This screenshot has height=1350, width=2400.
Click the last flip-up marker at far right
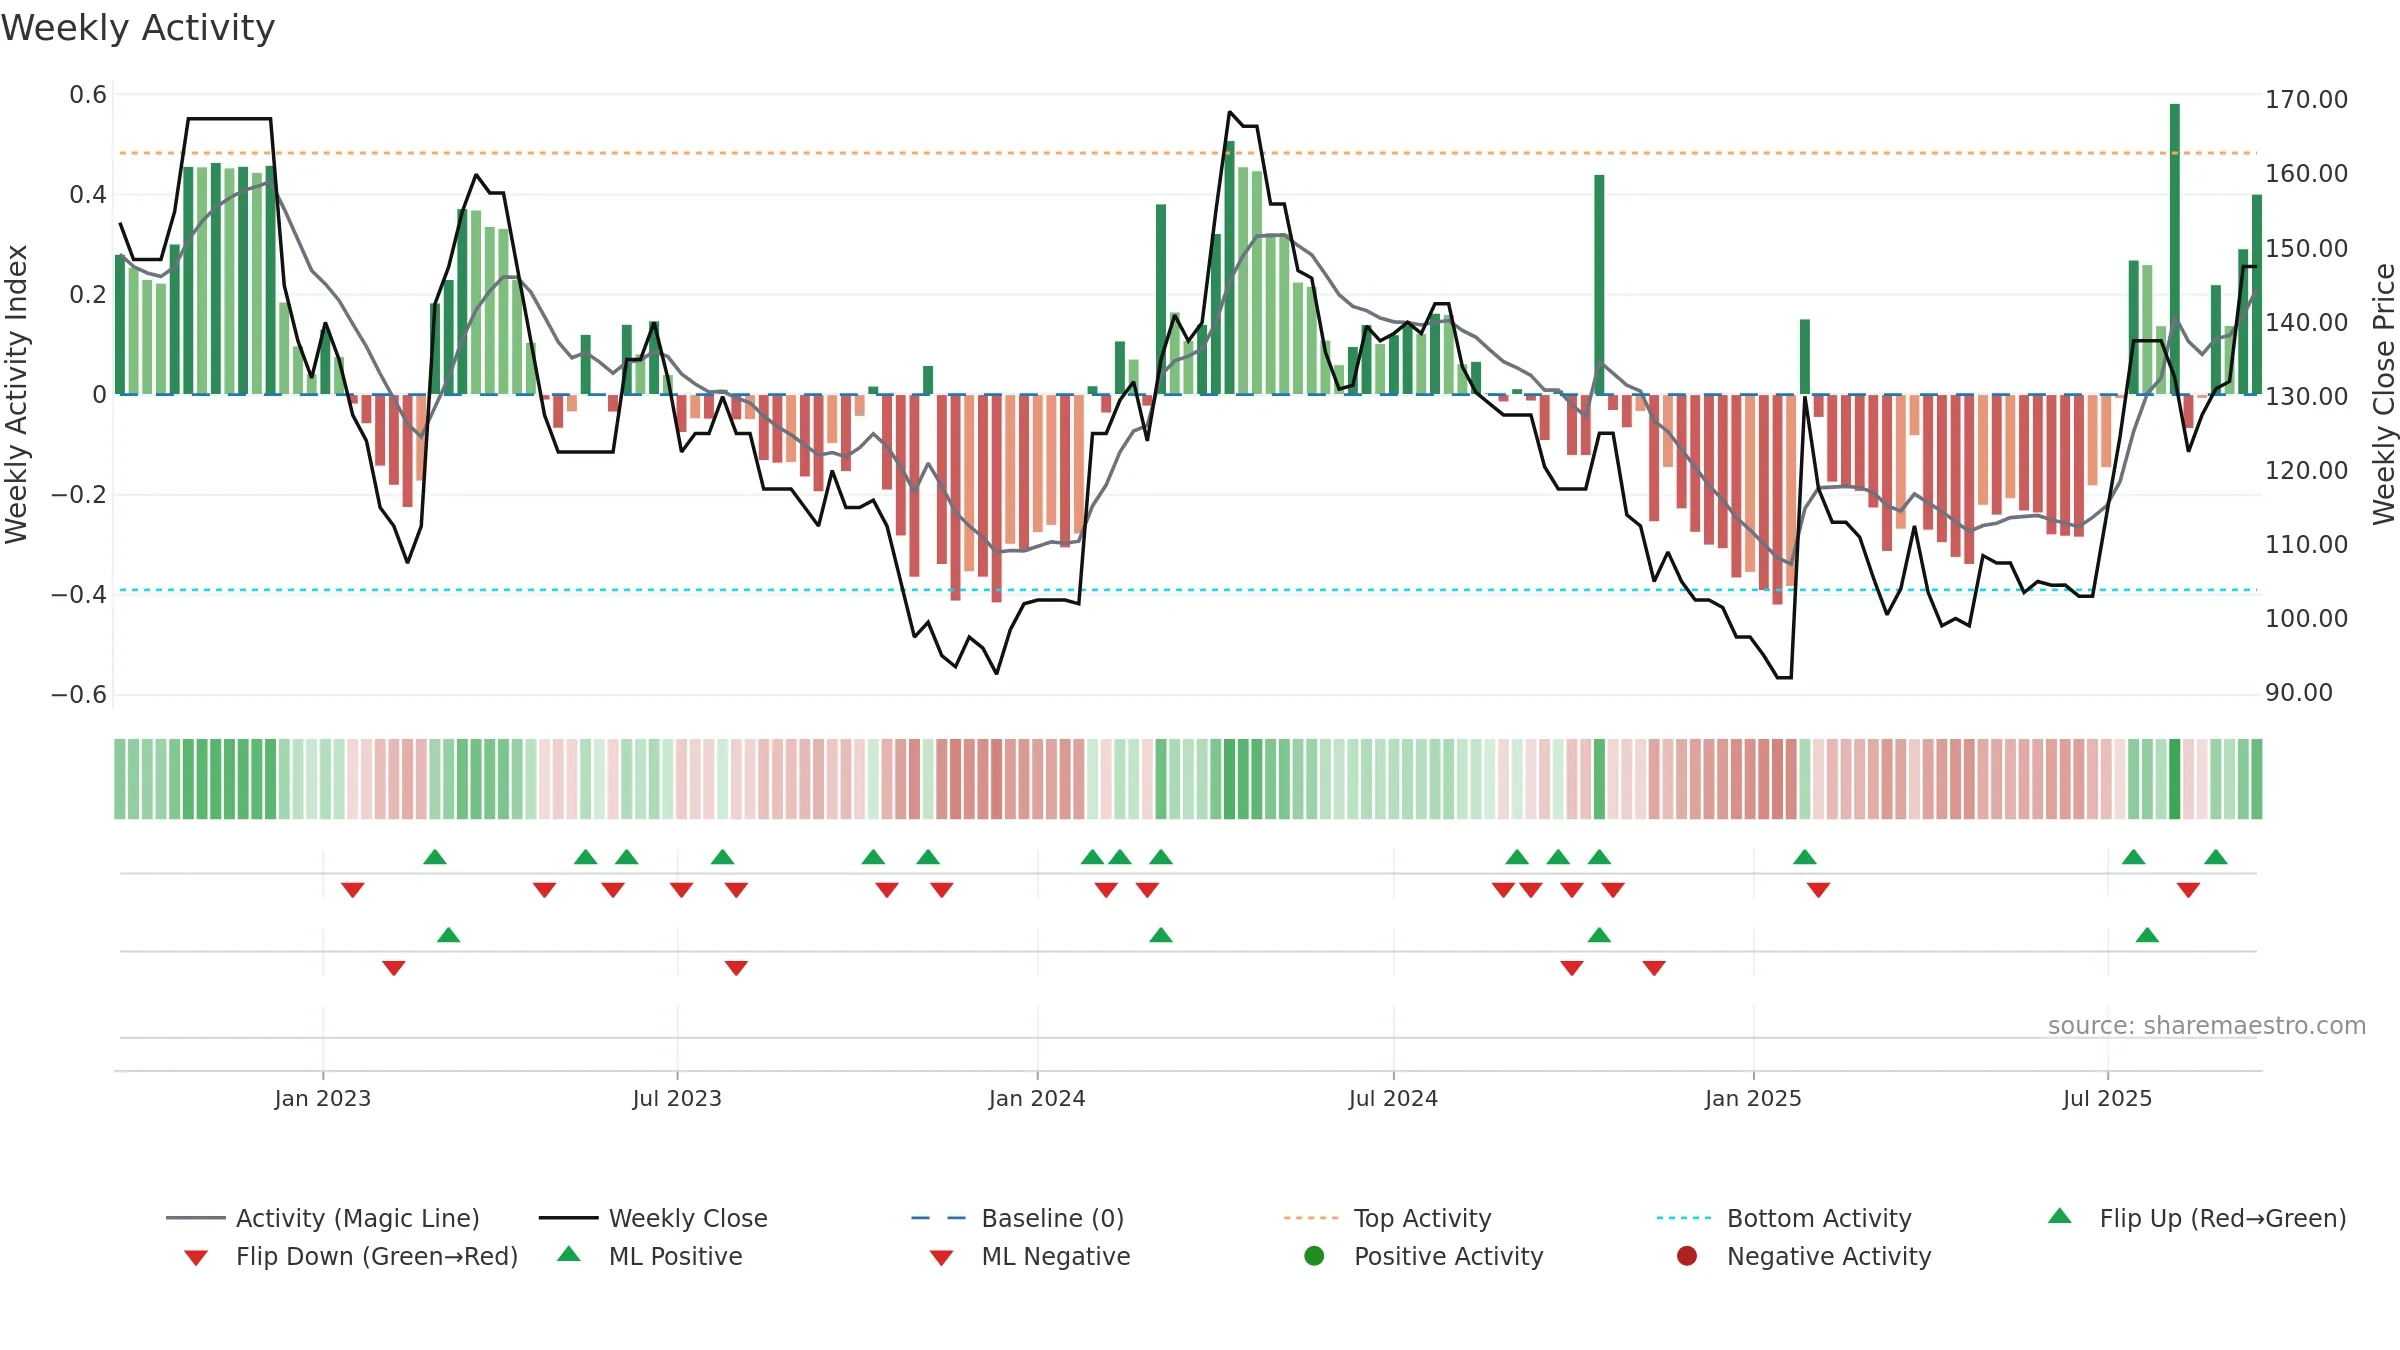2216,857
